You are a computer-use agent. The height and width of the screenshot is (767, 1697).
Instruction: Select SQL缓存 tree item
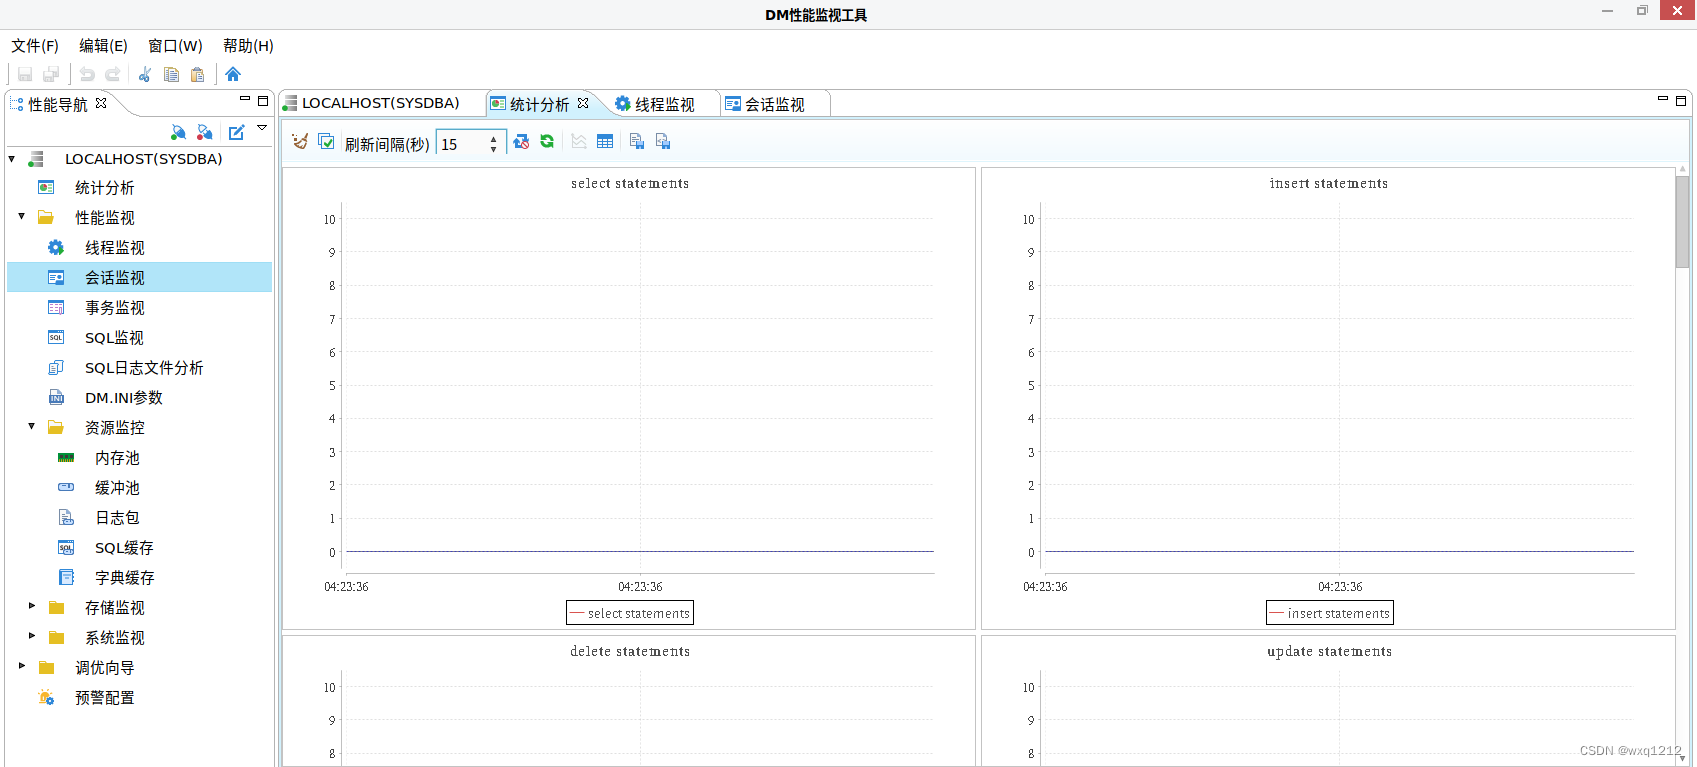click(x=124, y=548)
